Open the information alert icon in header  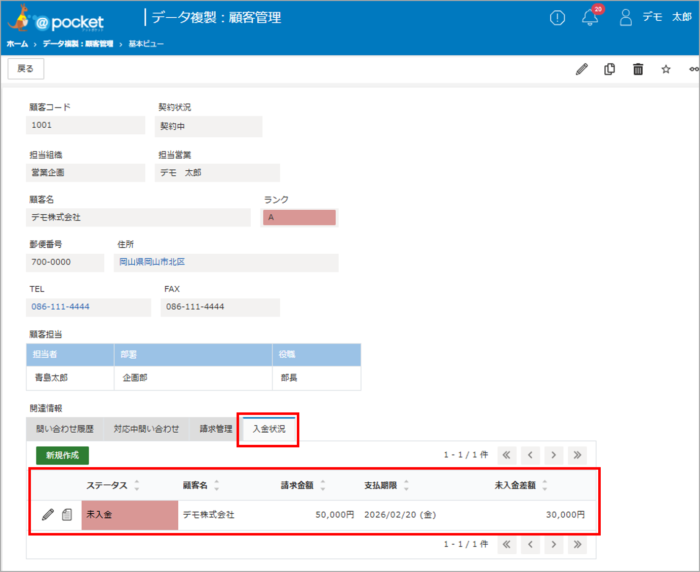coord(557,18)
